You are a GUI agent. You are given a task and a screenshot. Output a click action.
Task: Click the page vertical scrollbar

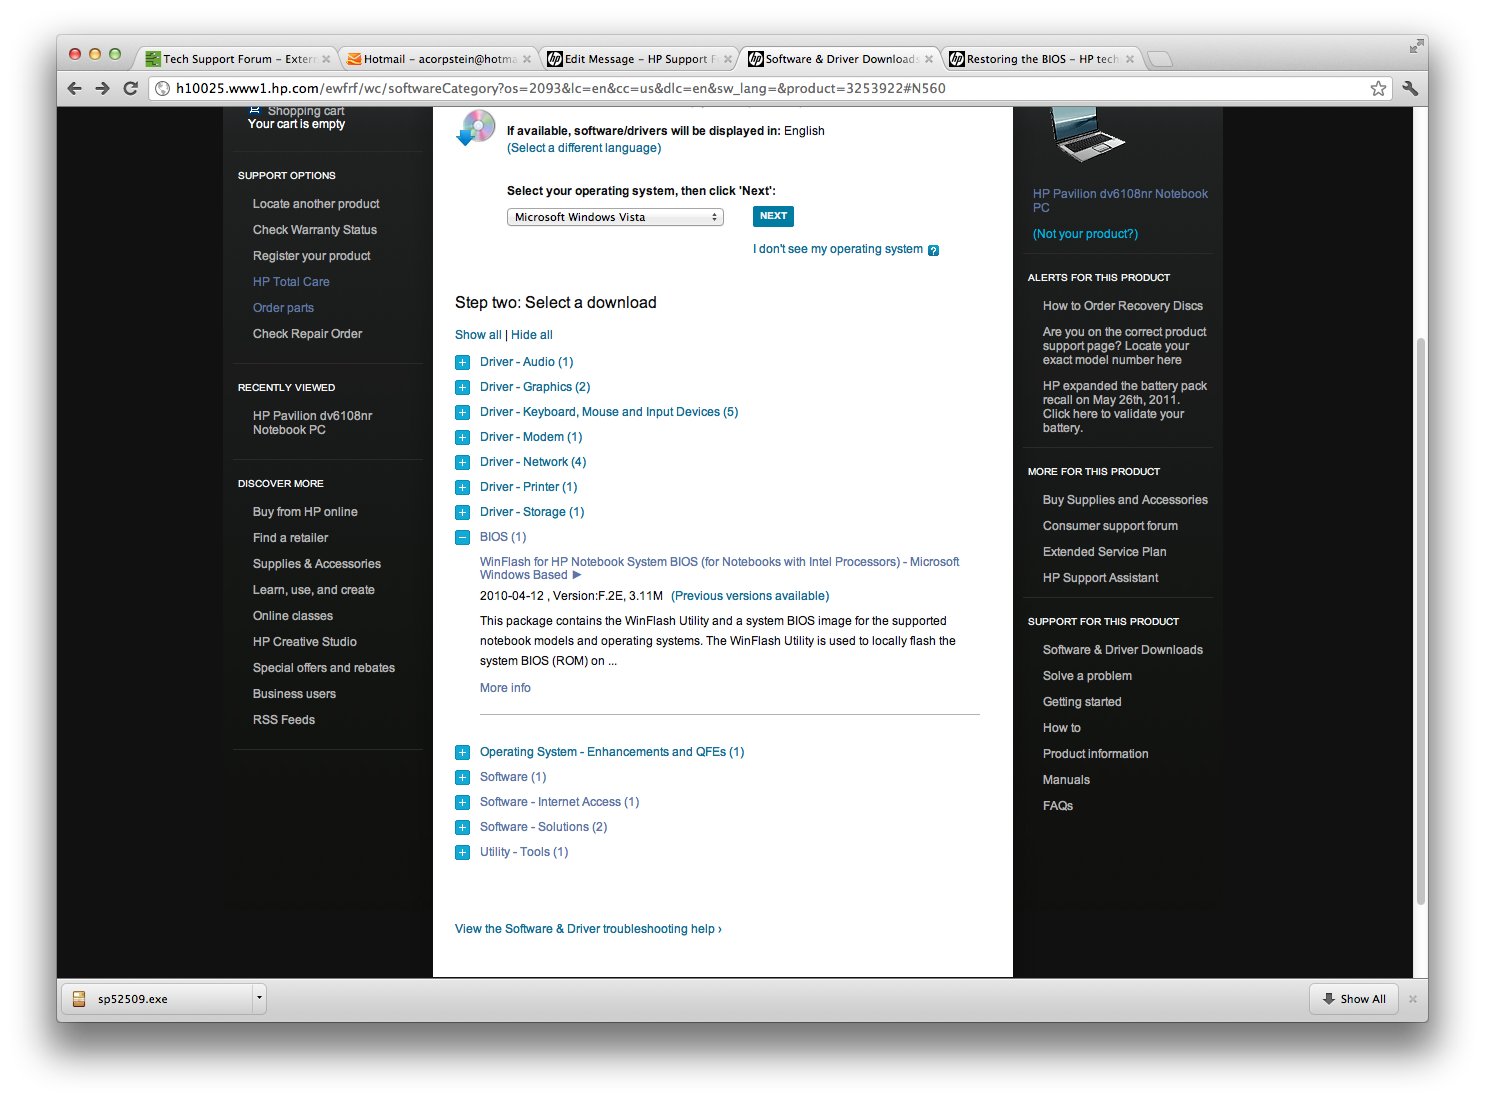1421,620
